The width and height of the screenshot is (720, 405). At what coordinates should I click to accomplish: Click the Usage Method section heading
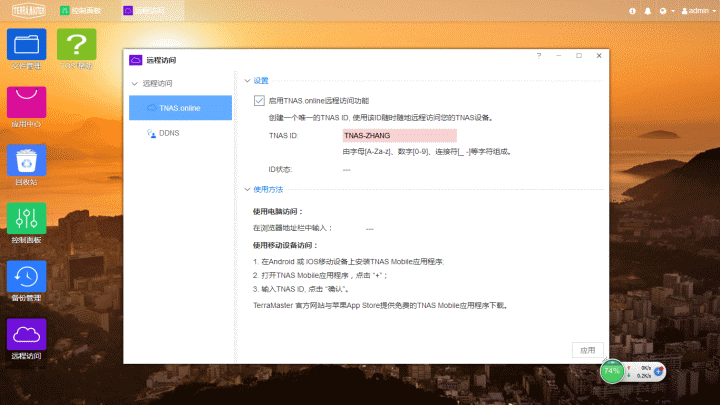(x=268, y=190)
